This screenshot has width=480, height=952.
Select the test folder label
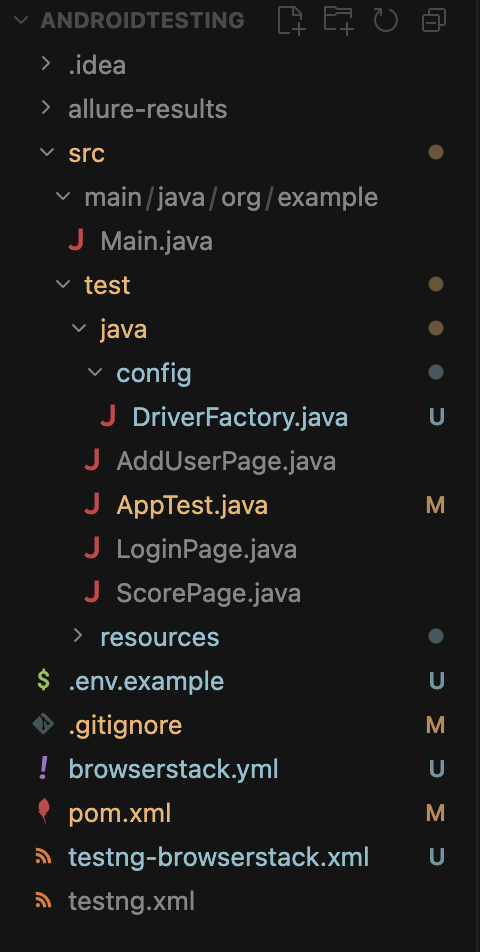pyautogui.click(x=107, y=285)
